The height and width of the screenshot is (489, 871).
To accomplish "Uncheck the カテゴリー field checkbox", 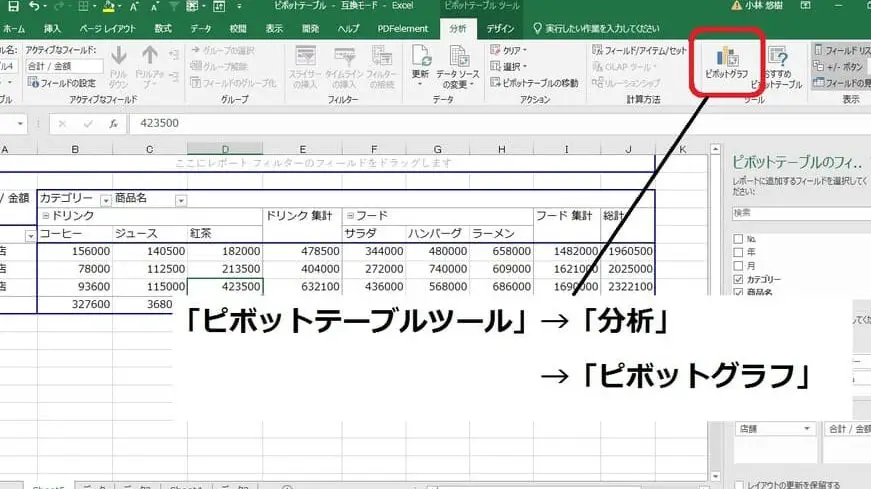I will (x=738, y=280).
